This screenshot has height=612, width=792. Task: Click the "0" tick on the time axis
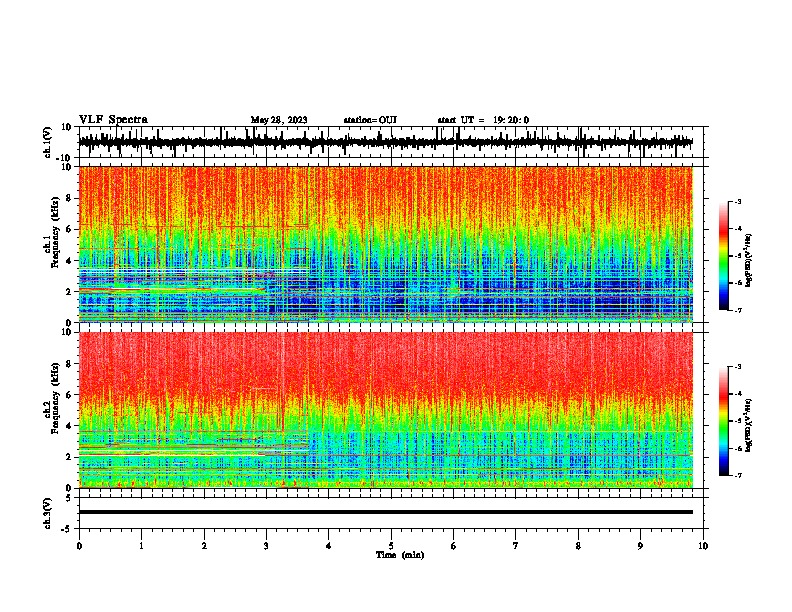pos(79,546)
